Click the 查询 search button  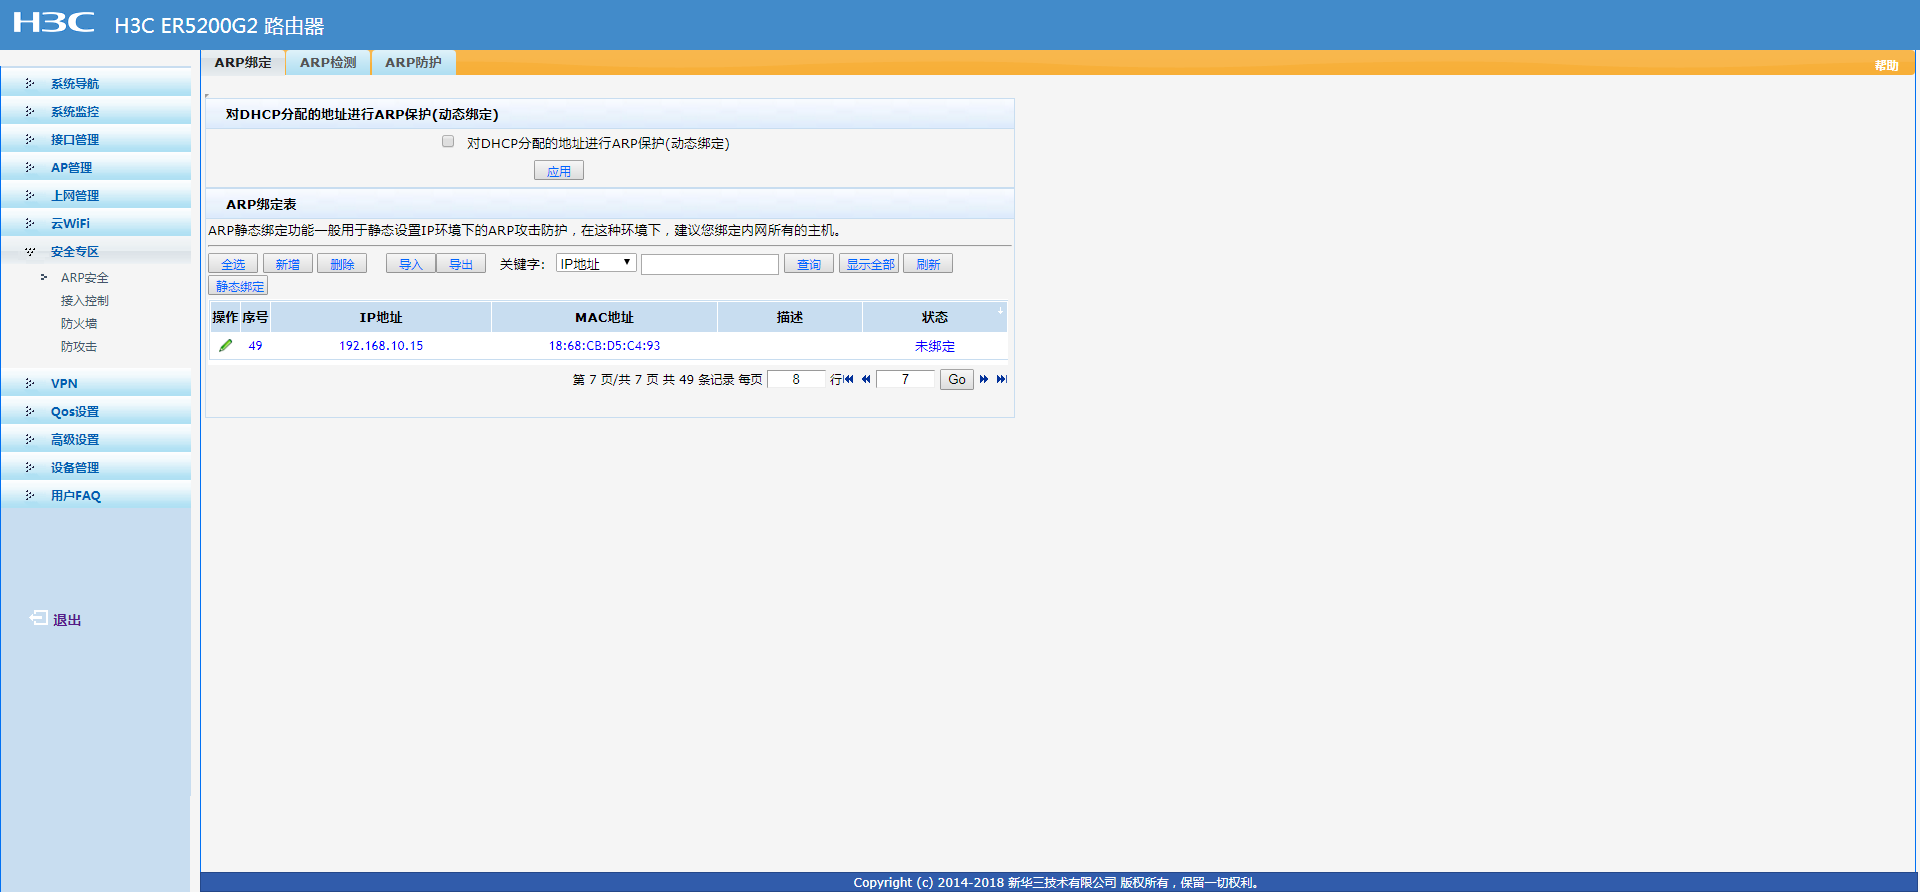pos(809,264)
